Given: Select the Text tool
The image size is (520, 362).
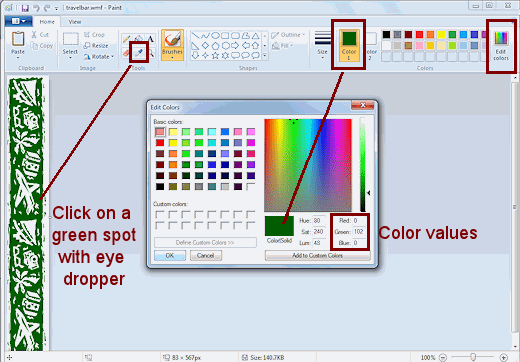Looking at the screenshot, I should click(151, 39).
